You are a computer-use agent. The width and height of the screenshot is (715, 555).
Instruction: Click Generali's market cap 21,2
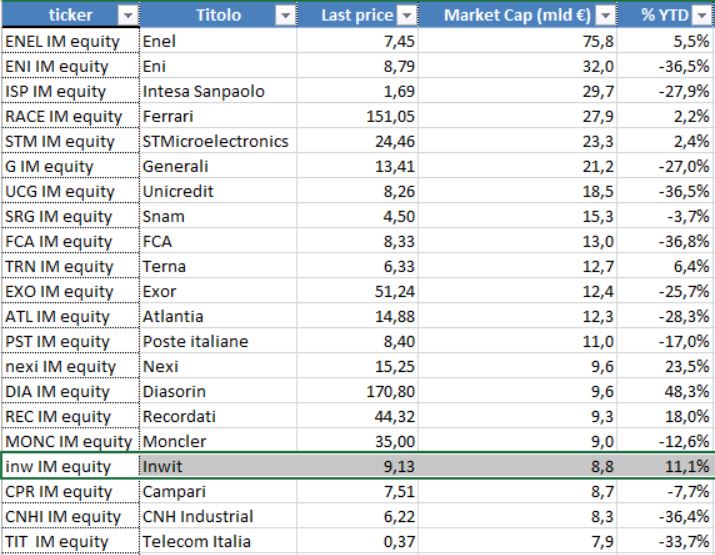(518, 166)
